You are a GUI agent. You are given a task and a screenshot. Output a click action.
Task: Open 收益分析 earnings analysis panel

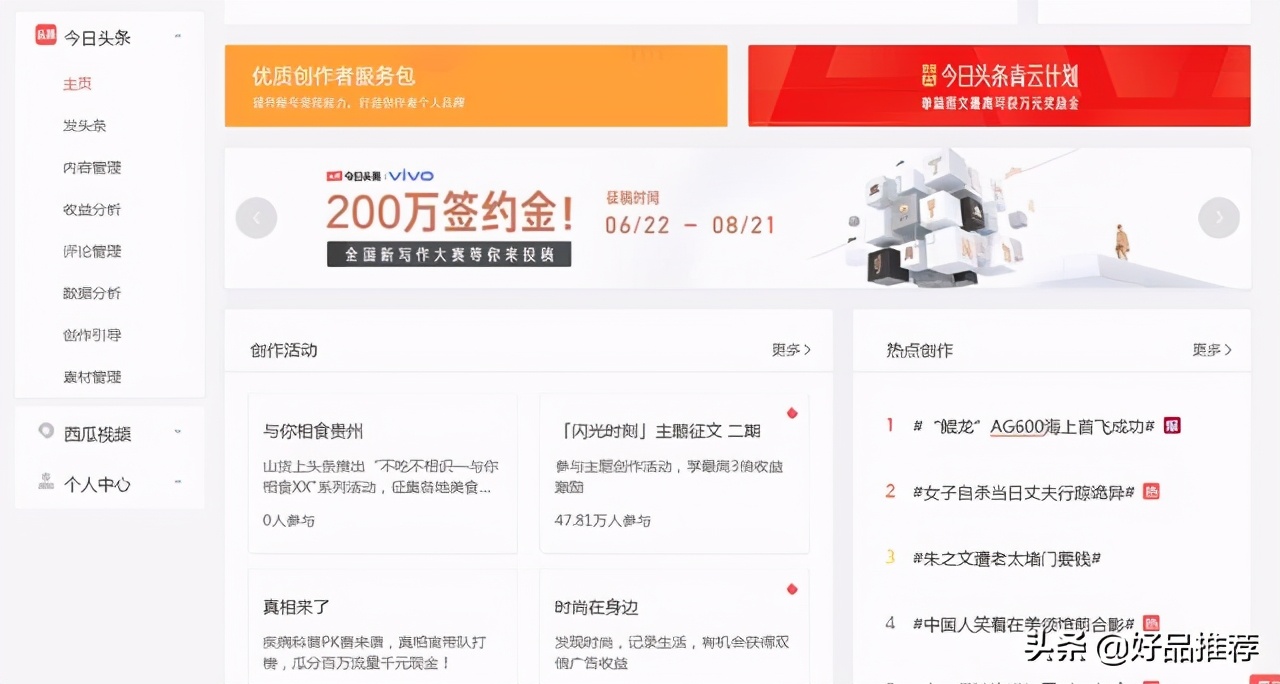(x=91, y=209)
